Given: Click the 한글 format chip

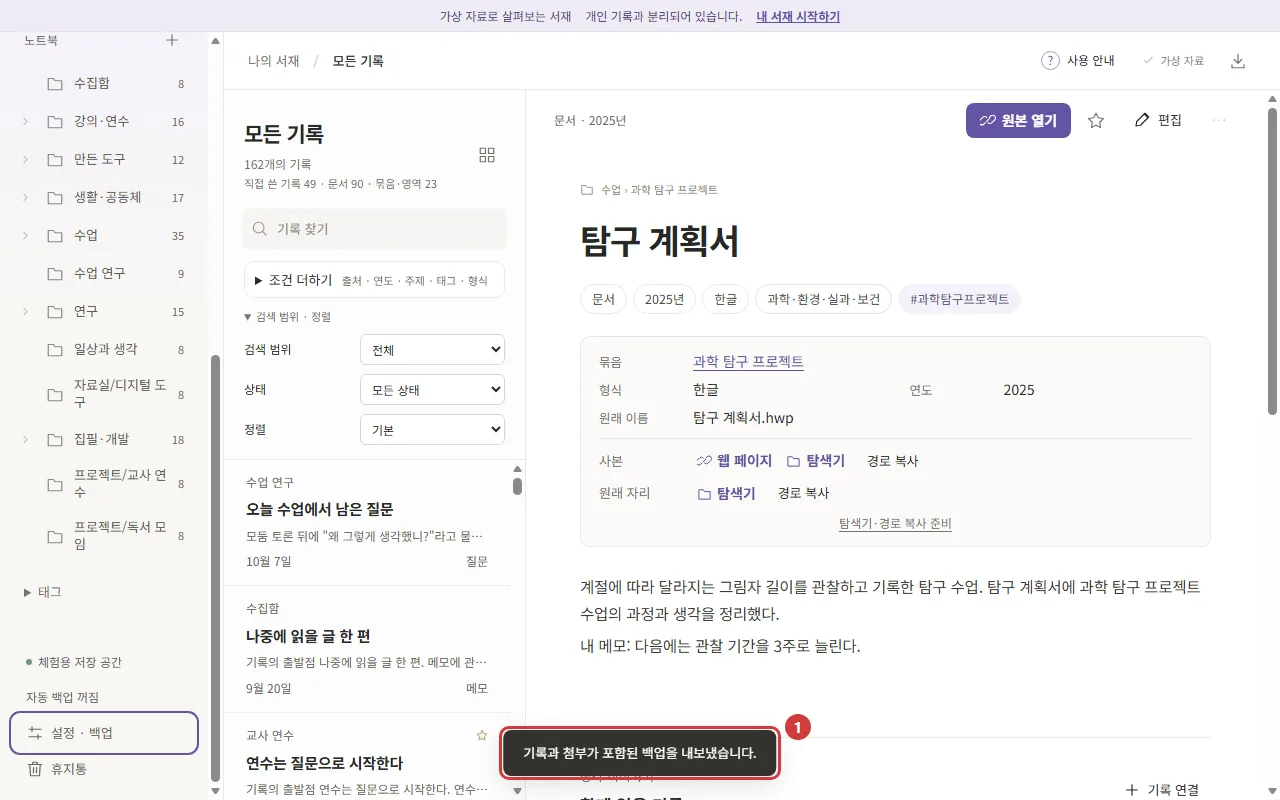Looking at the screenshot, I should (725, 299).
